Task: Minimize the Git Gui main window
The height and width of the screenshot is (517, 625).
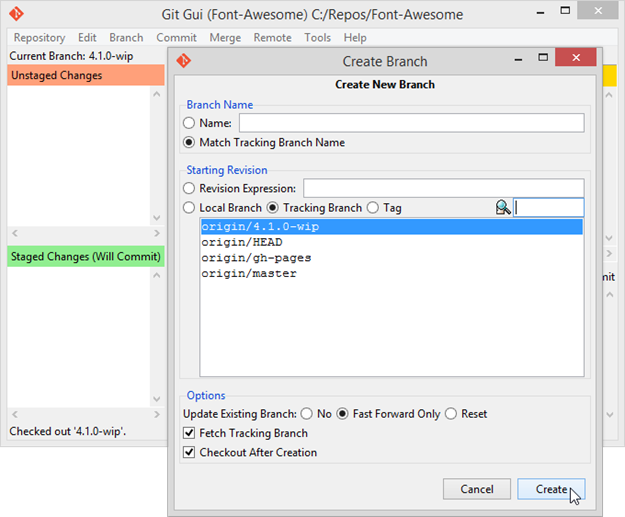Action: coord(540,13)
